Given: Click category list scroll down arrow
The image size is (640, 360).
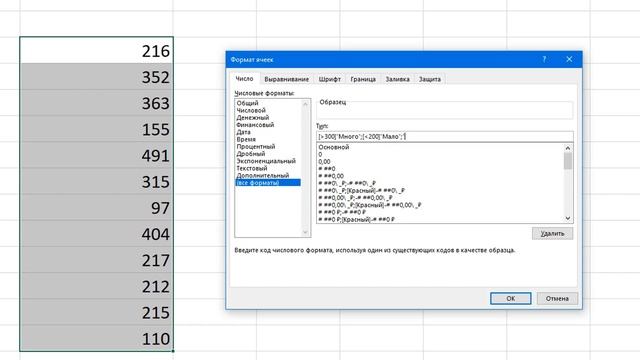Looking at the screenshot, I should [305, 232].
